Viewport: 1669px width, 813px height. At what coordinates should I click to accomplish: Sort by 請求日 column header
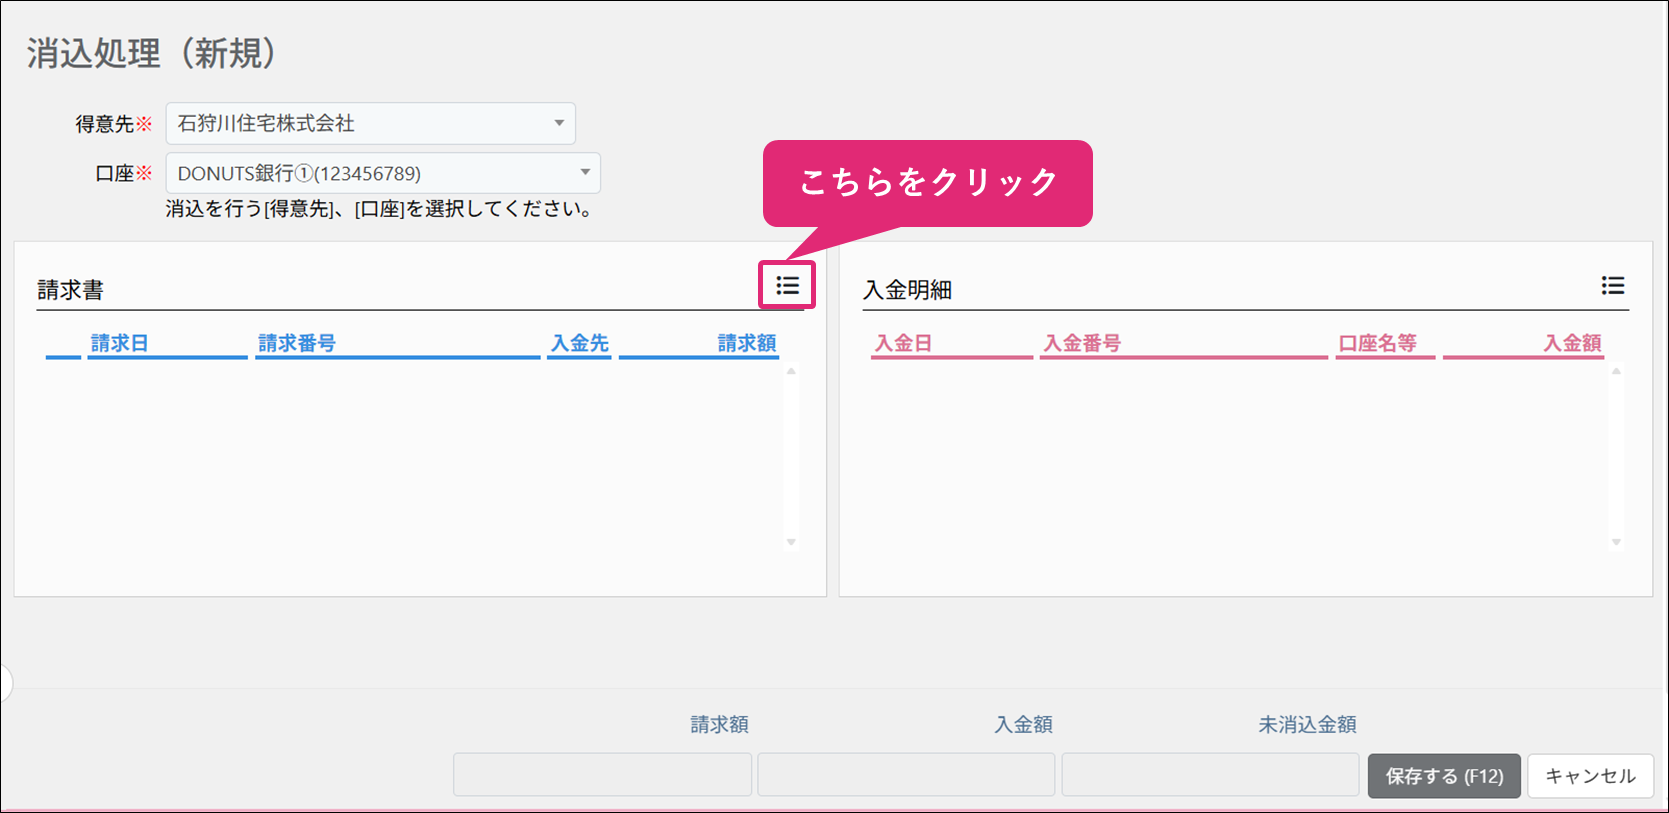120,343
